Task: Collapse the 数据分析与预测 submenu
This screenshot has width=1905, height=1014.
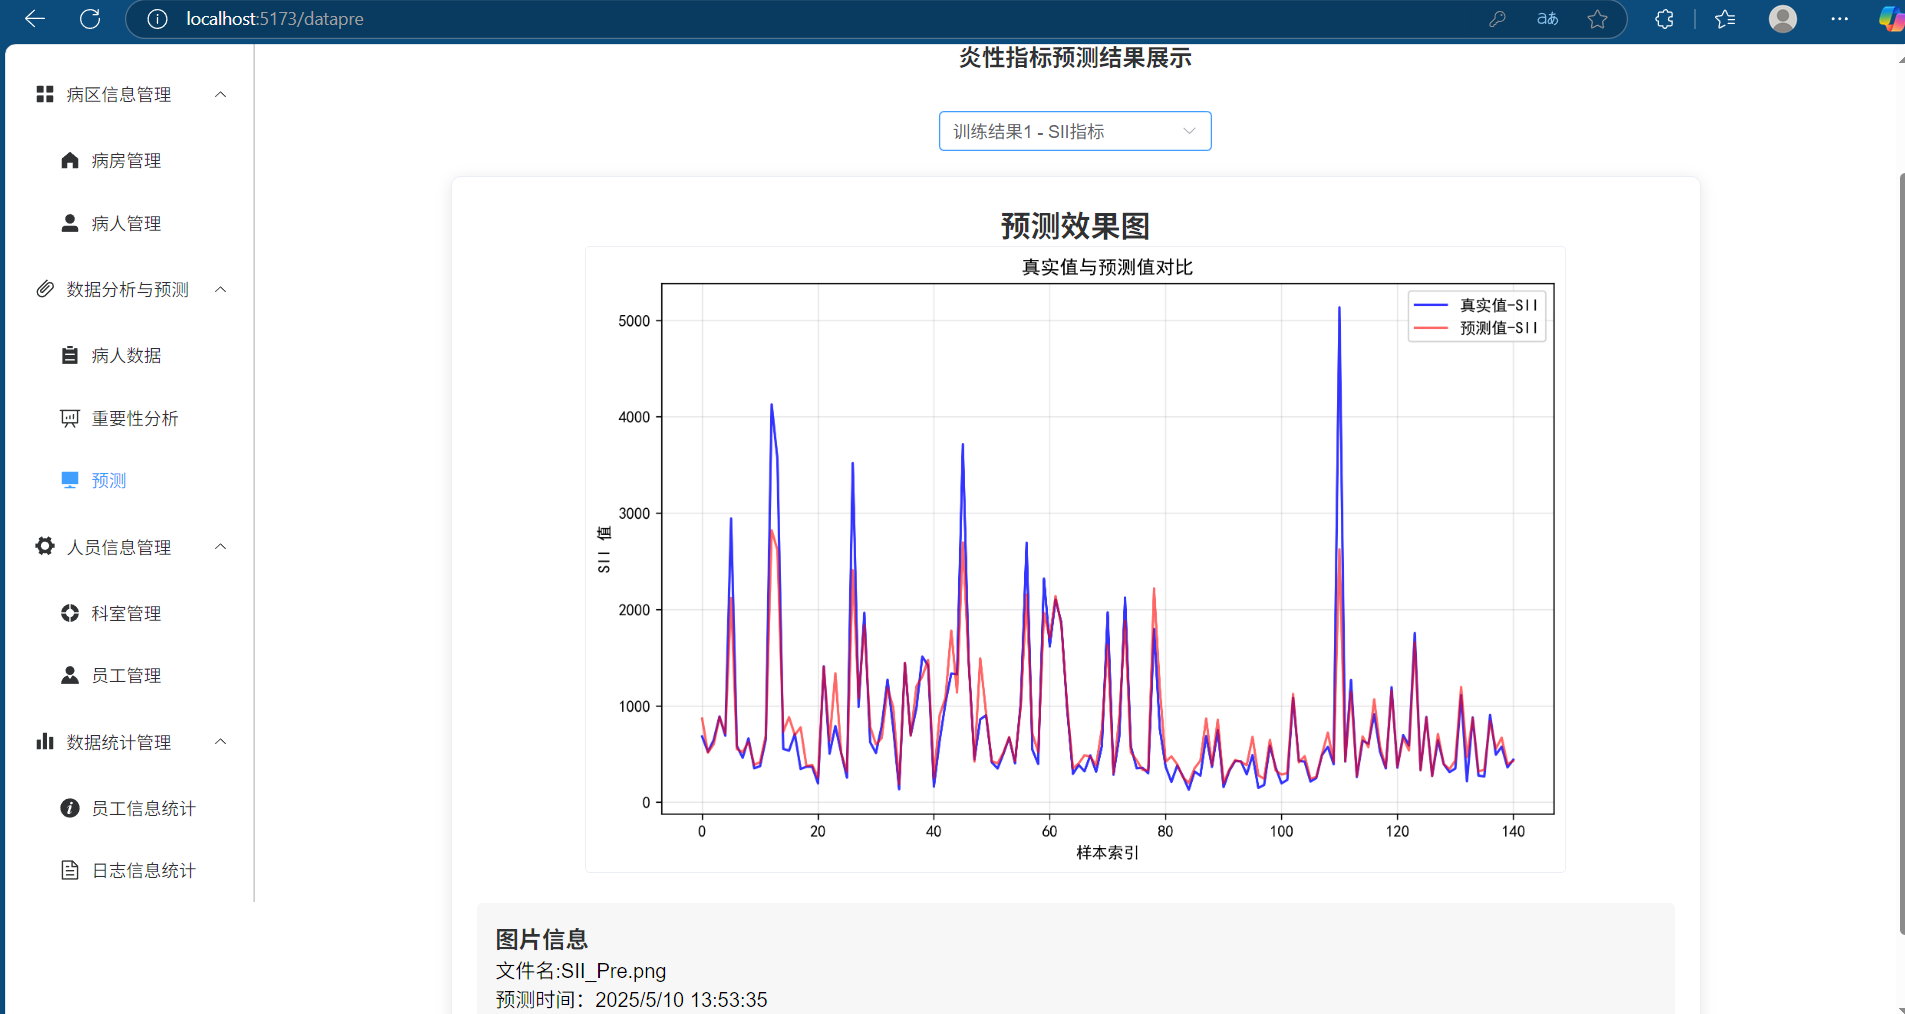Action: point(221,289)
